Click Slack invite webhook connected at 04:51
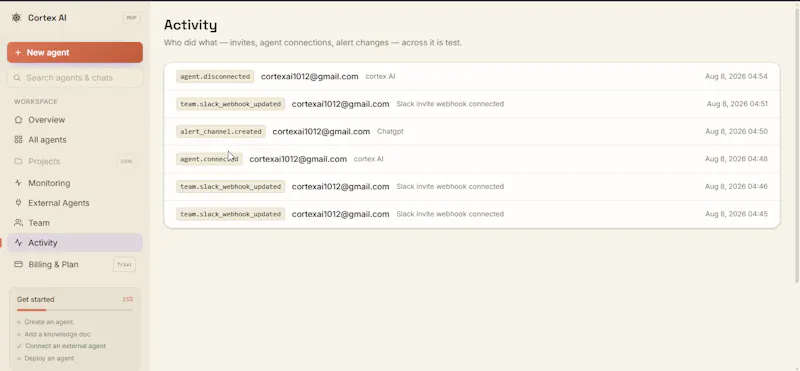This screenshot has width=800, height=371. pyautogui.click(x=450, y=104)
